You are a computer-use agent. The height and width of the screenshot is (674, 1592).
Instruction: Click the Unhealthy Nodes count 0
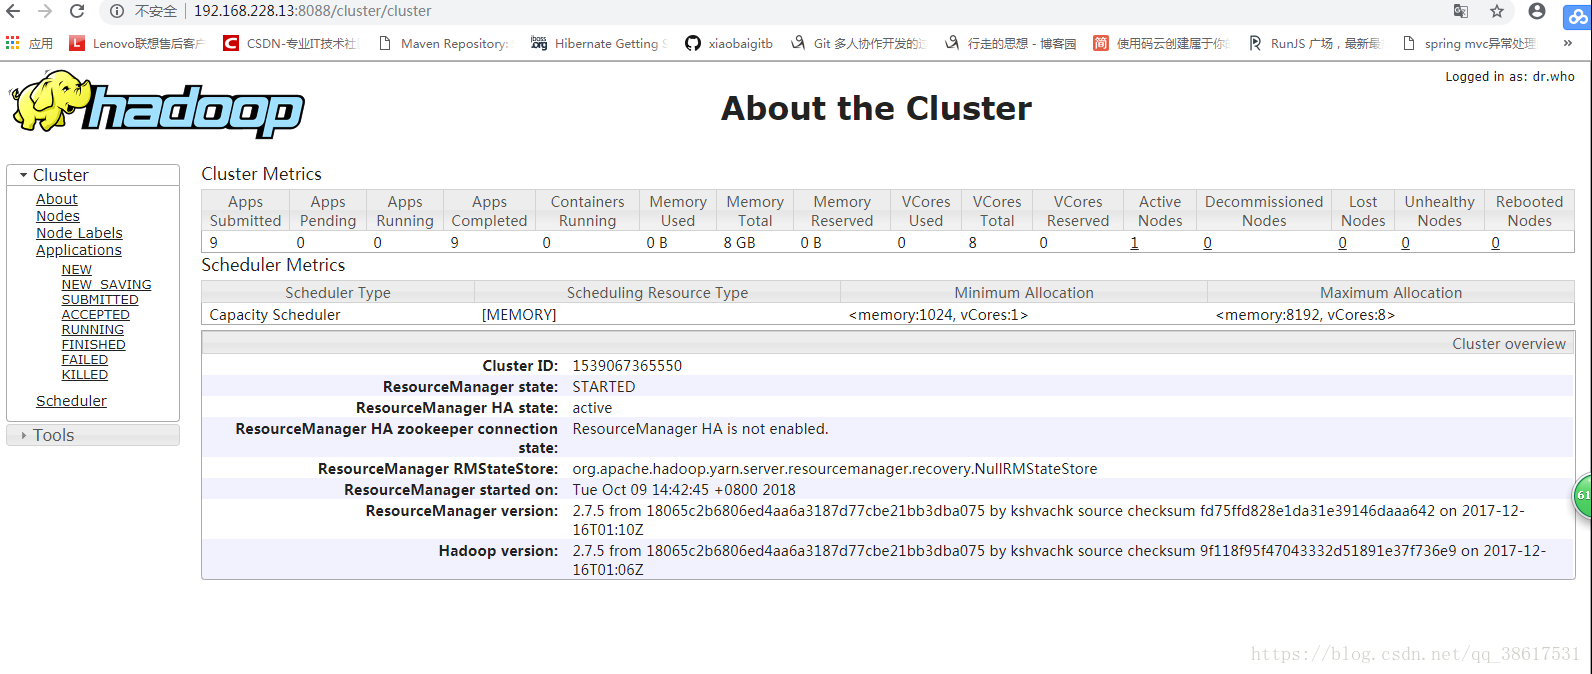(x=1405, y=243)
